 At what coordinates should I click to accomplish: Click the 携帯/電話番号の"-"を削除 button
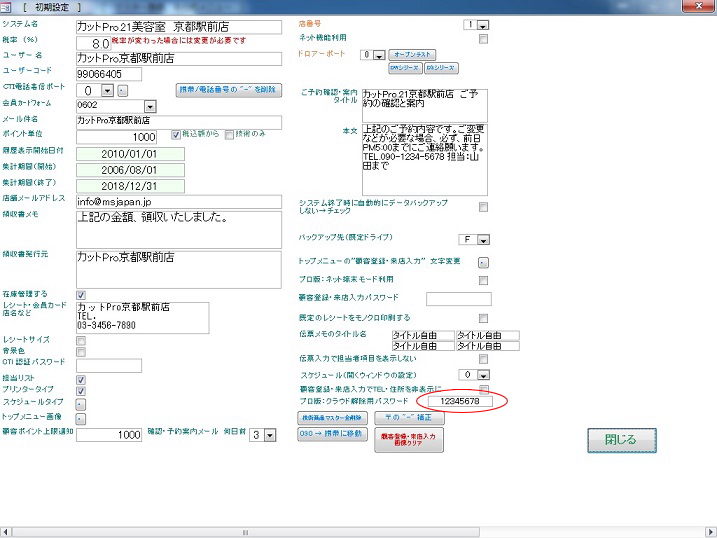(x=228, y=90)
